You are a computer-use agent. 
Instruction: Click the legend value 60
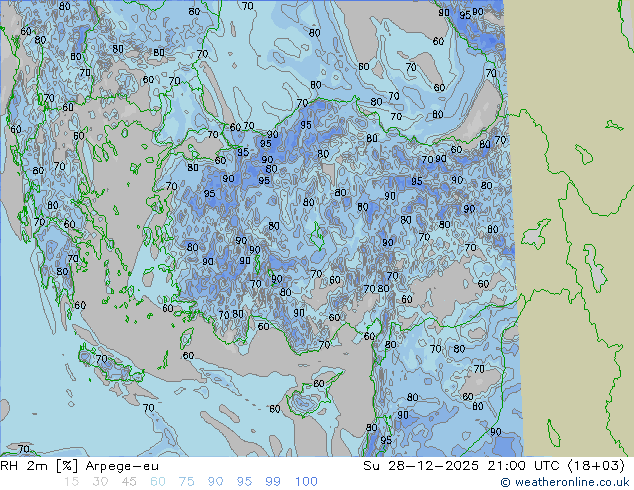(x=158, y=482)
